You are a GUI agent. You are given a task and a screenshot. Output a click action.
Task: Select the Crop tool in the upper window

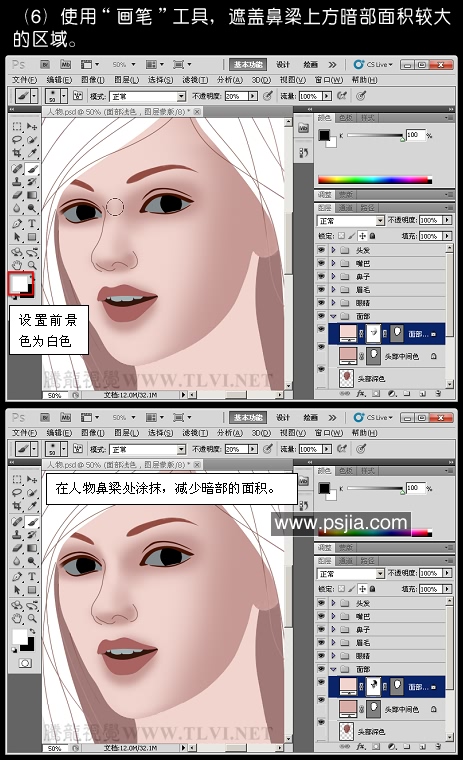17,153
